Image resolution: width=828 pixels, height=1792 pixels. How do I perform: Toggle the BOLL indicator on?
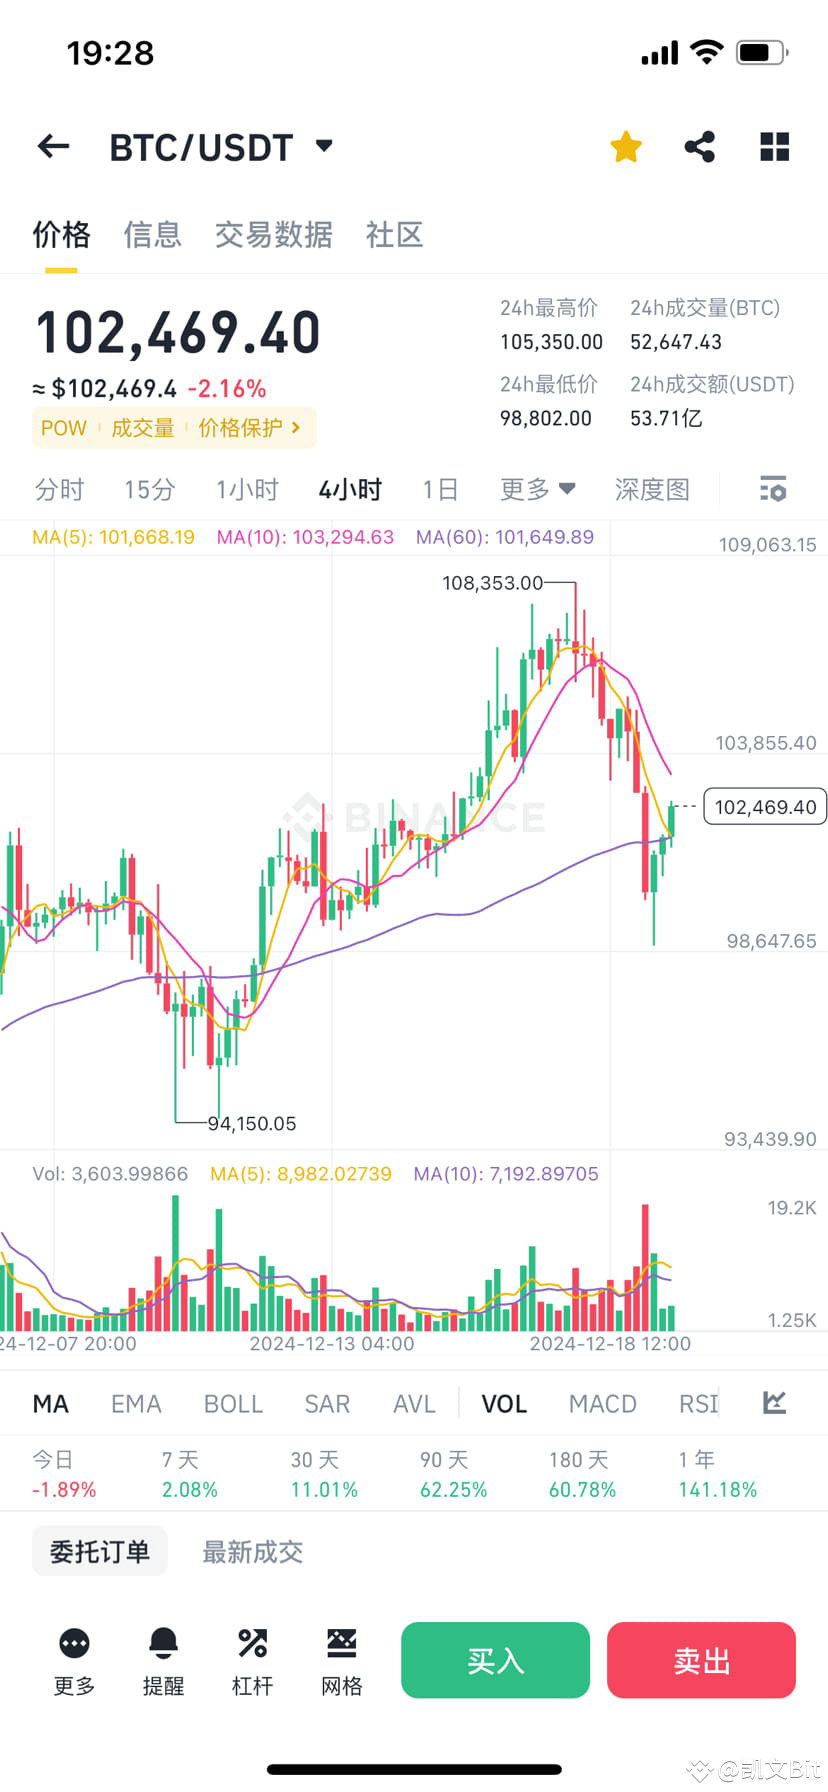(232, 1403)
